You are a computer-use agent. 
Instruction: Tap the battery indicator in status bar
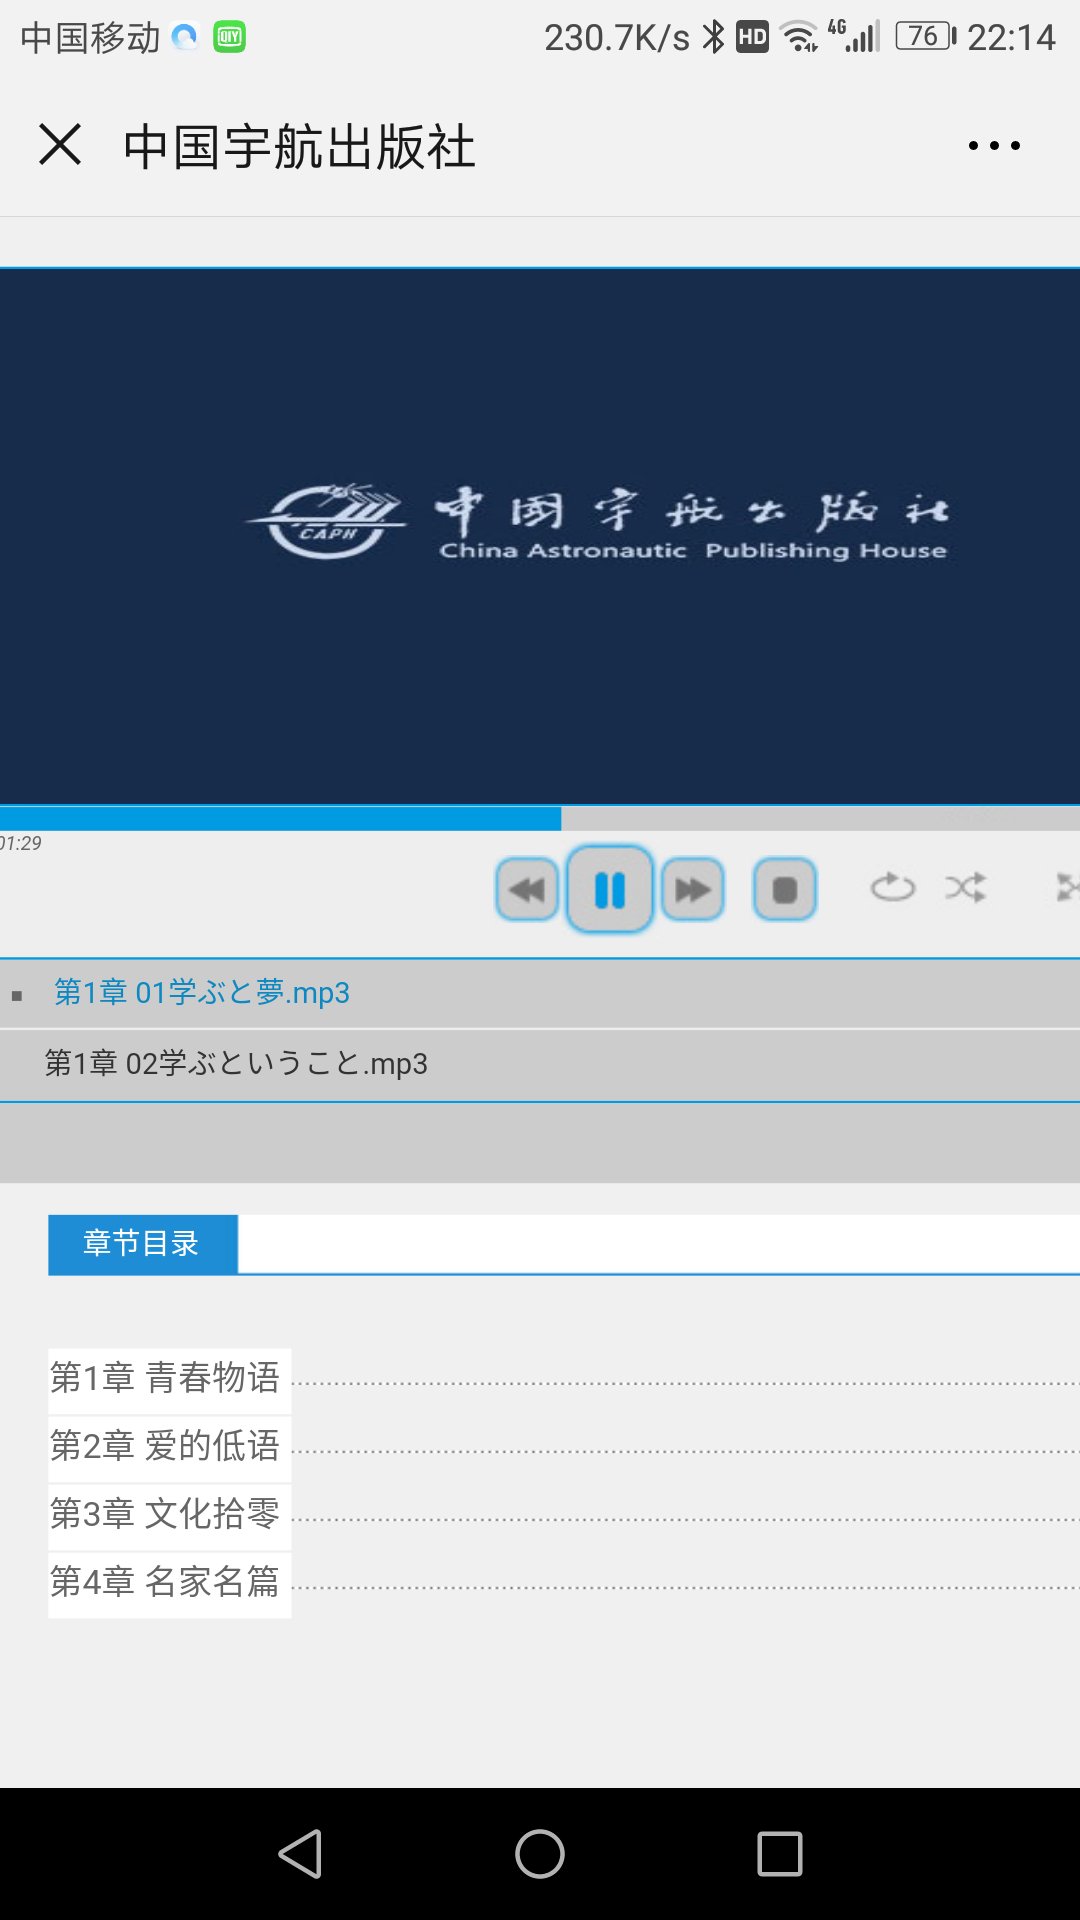[x=926, y=37]
